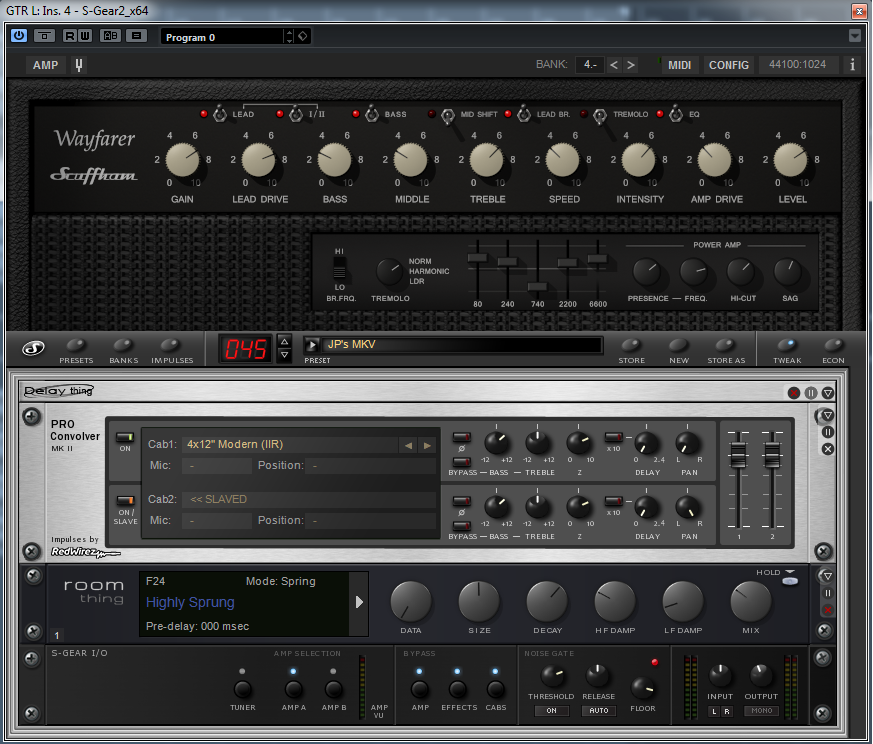Toggle Cab2 ON/SLAVE switch
Screen dimensions: 873x744
(x=125, y=501)
